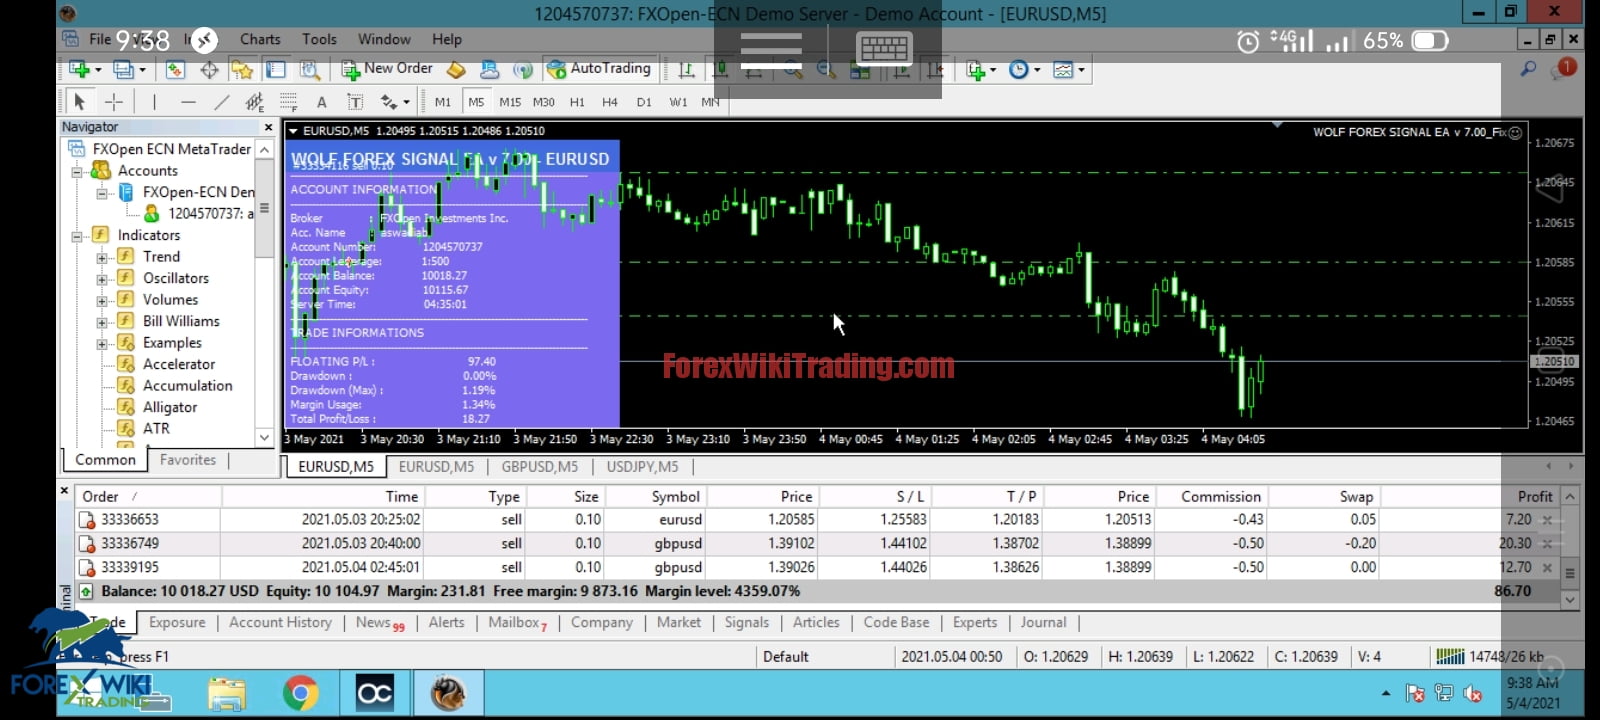Open the Data Window icon
Viewport: 1600px width, 720px height.
tap(209, 69)
